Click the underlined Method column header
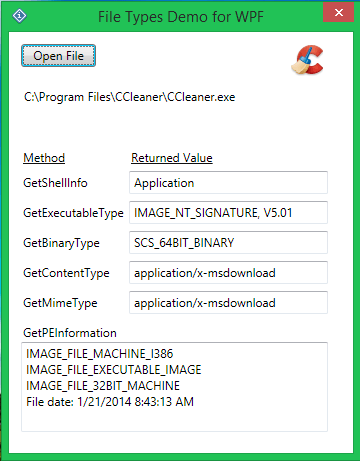 44,158
